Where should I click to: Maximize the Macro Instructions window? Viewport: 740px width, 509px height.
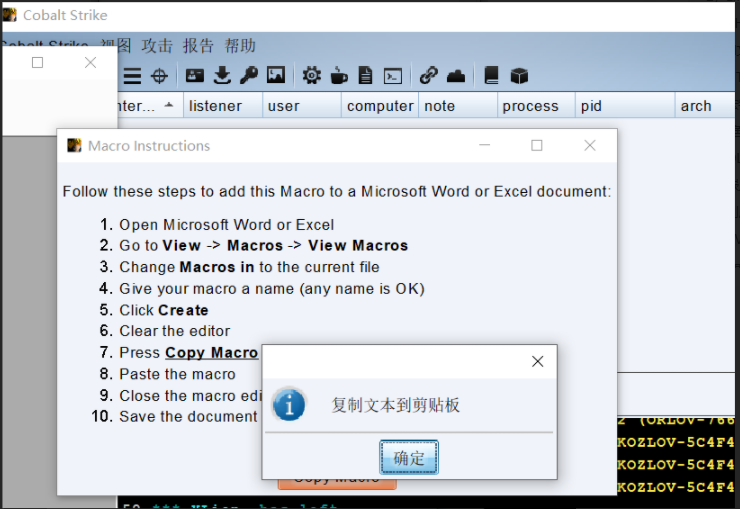pos(537,145)
